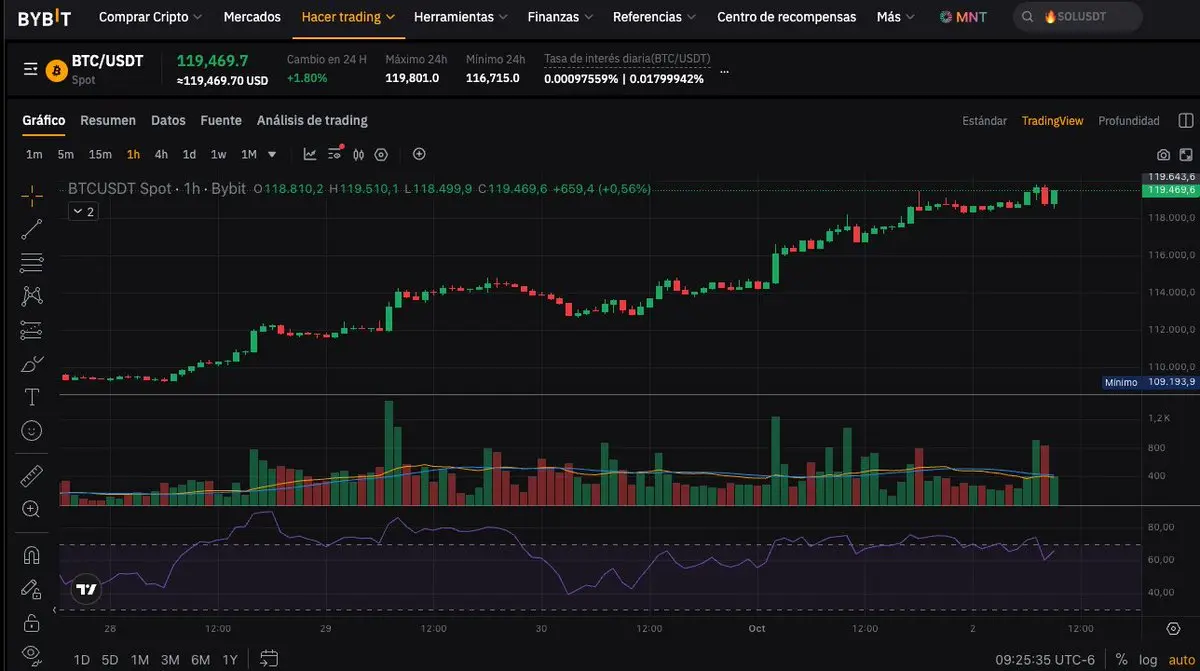1200x671 pixels.
Task: Click the Bitcoin coin icon
Action: [x=55, y=70]
